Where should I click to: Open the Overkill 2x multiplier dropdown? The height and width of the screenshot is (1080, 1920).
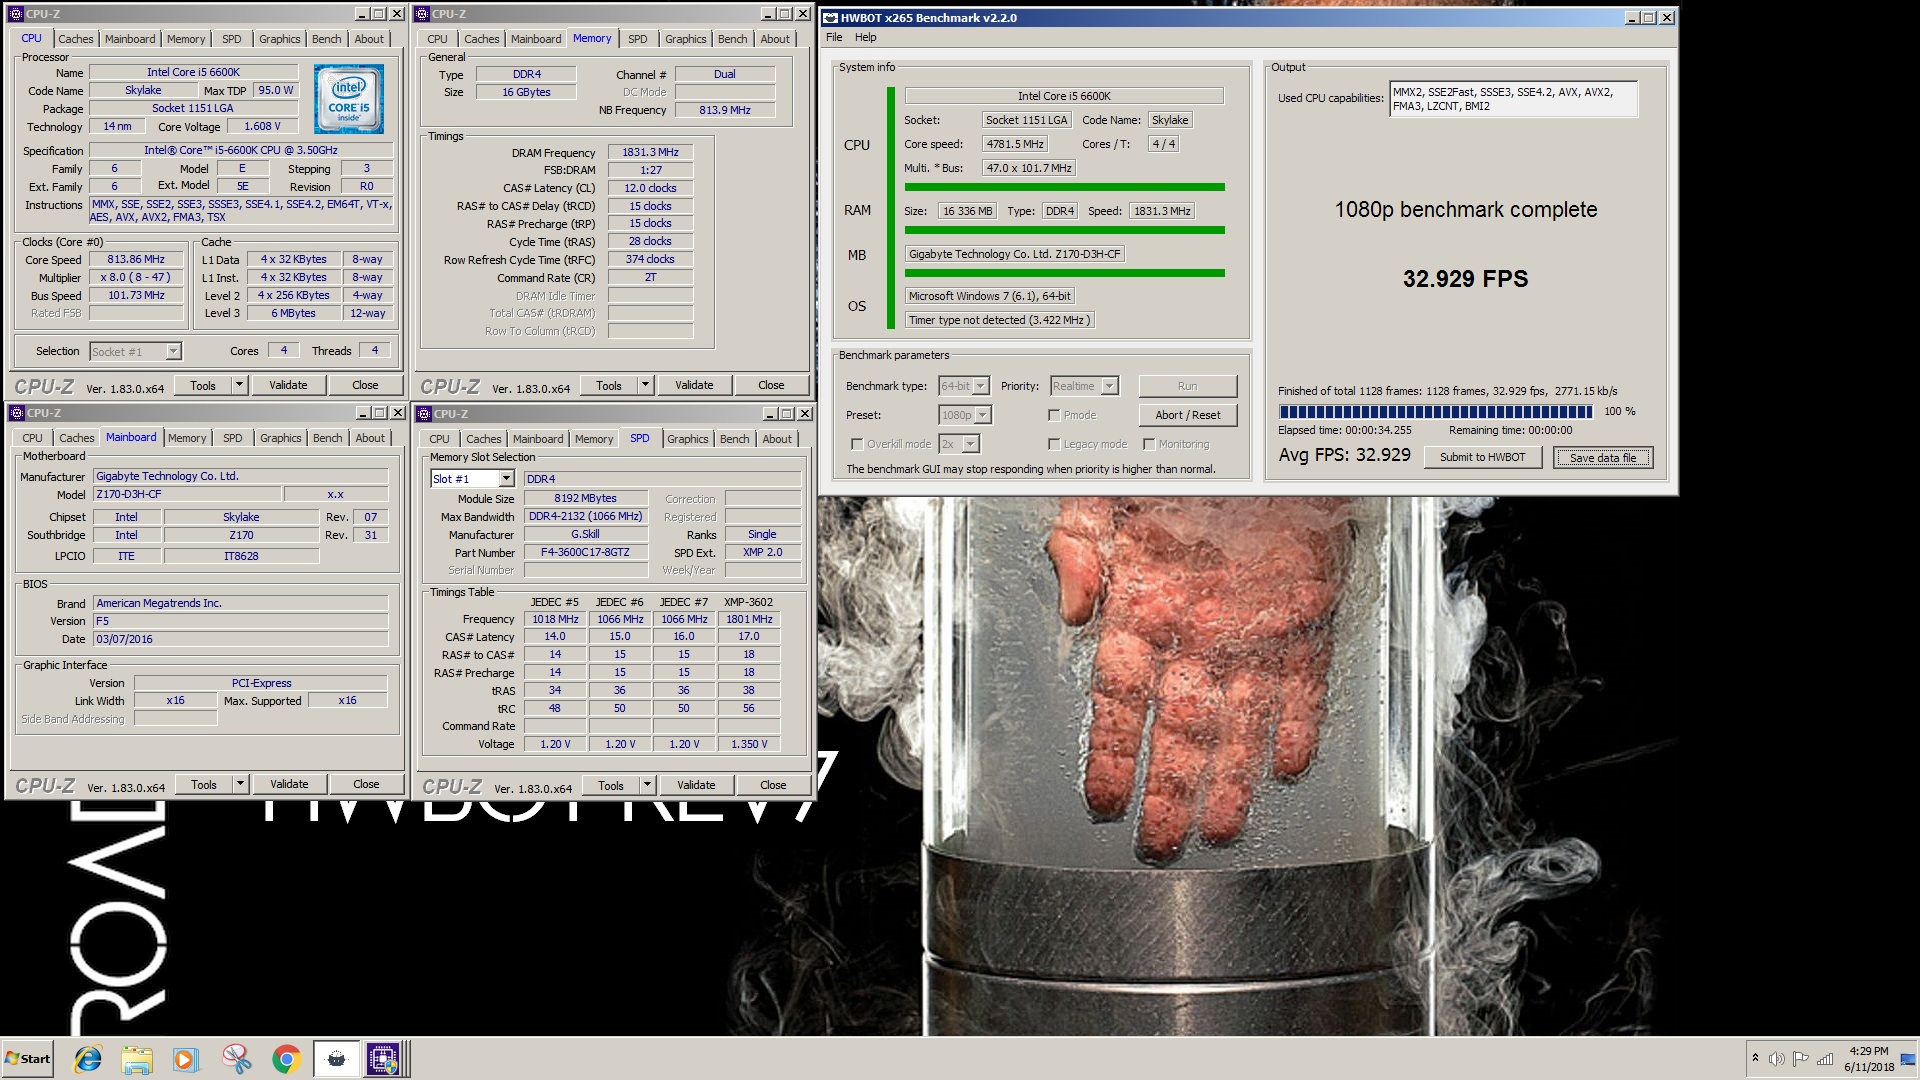coord(958,444)
